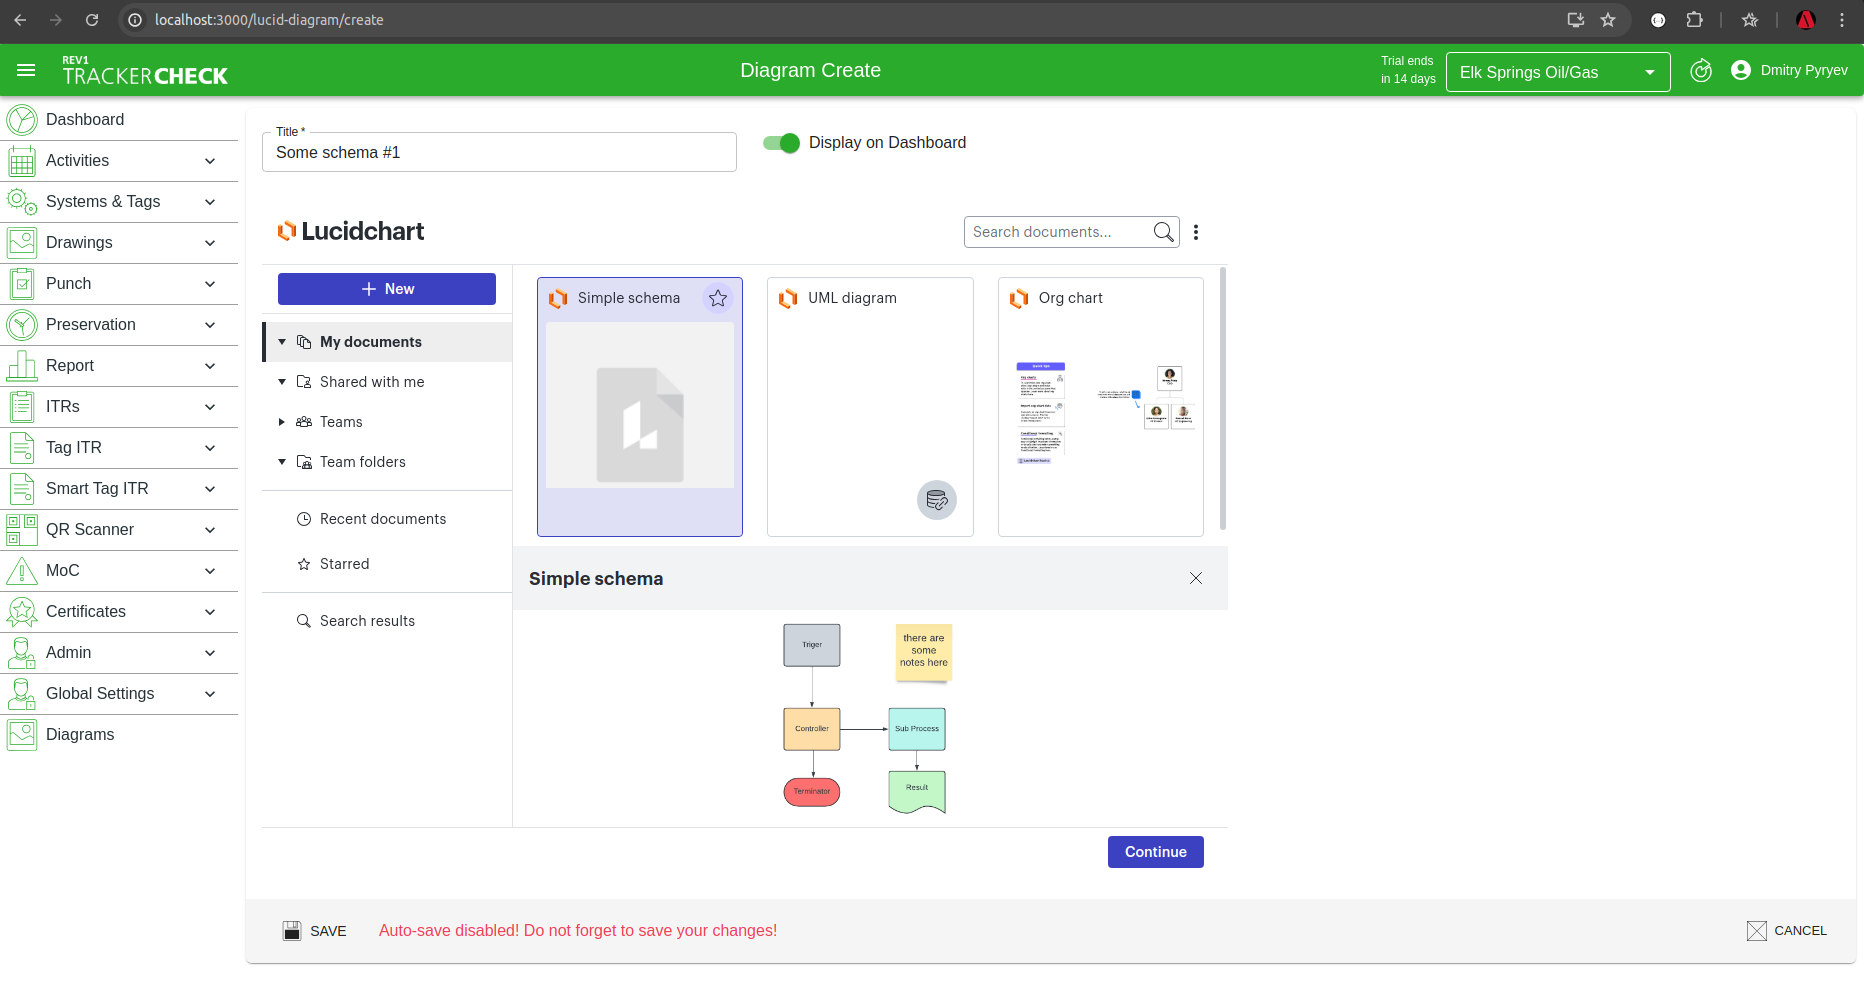Click the Continue button
The height and width of the screenshot is (988, 1864).
coord(1156,852)
